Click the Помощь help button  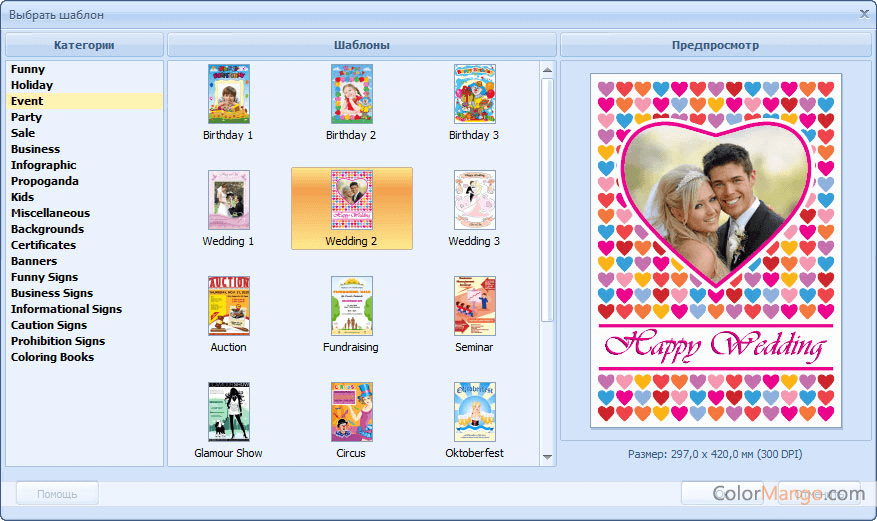click(57, 493)
